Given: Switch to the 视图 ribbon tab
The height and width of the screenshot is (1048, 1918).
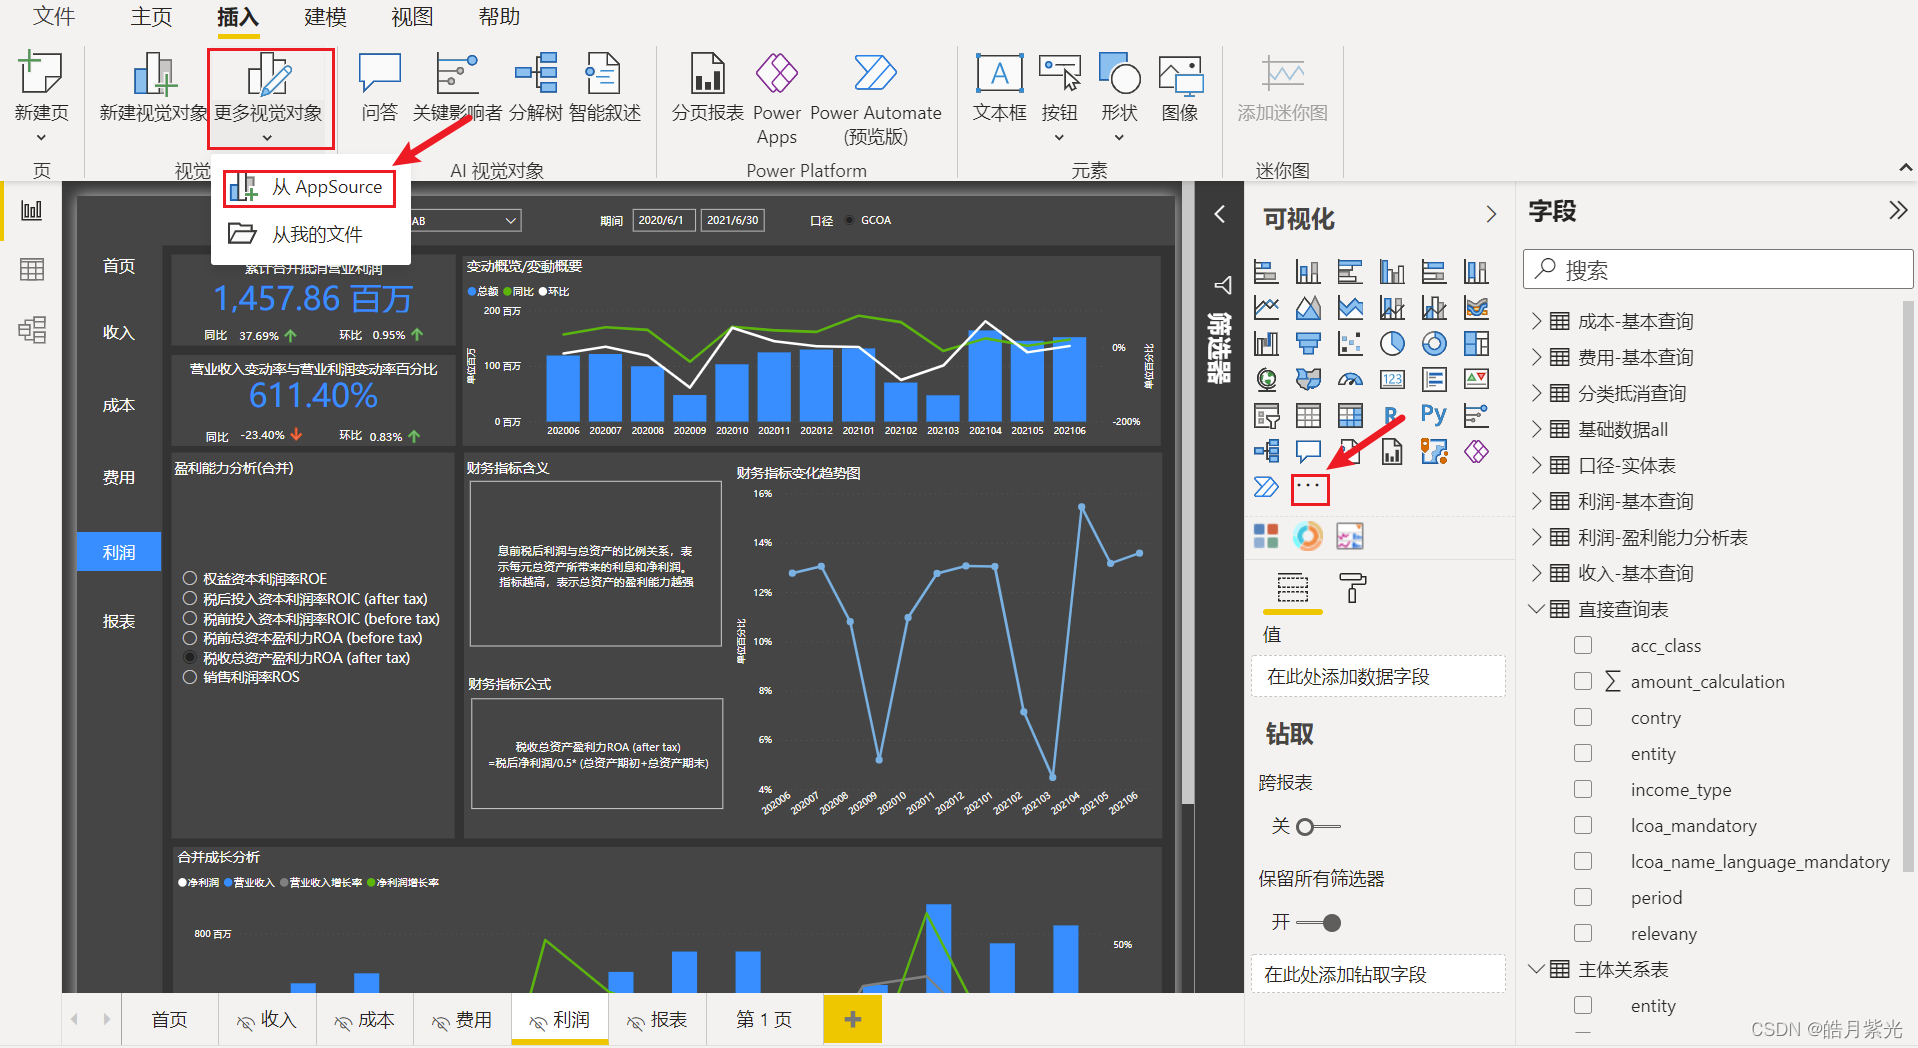Looking at the screenshot, I should pos(412,17).
